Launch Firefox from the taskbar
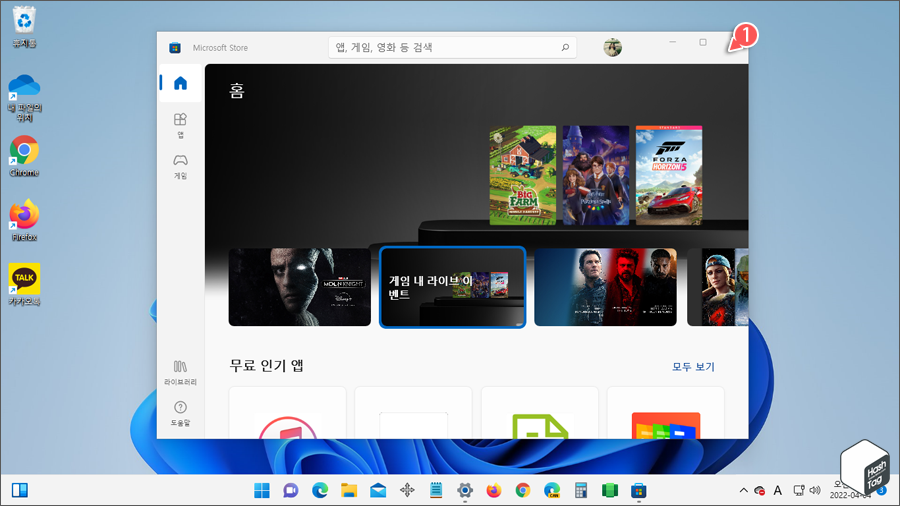The image size is (900, 506). (x=494, y=491)
